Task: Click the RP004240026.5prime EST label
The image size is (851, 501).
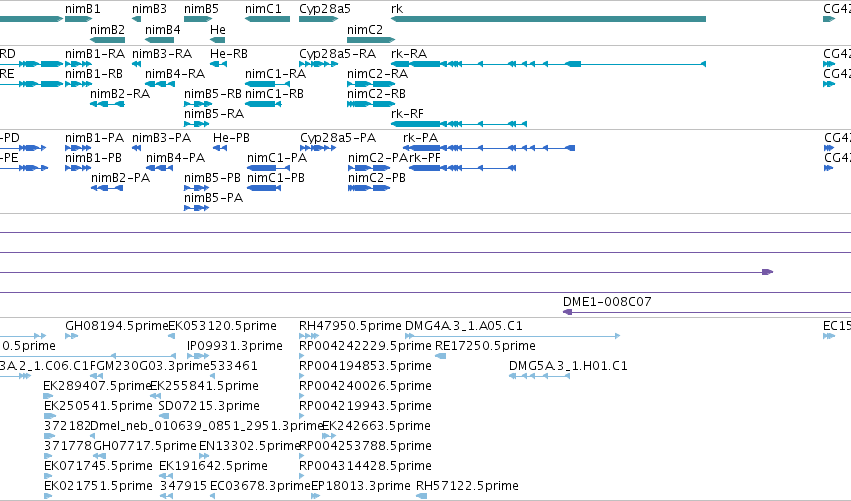Action: point(365,386)
